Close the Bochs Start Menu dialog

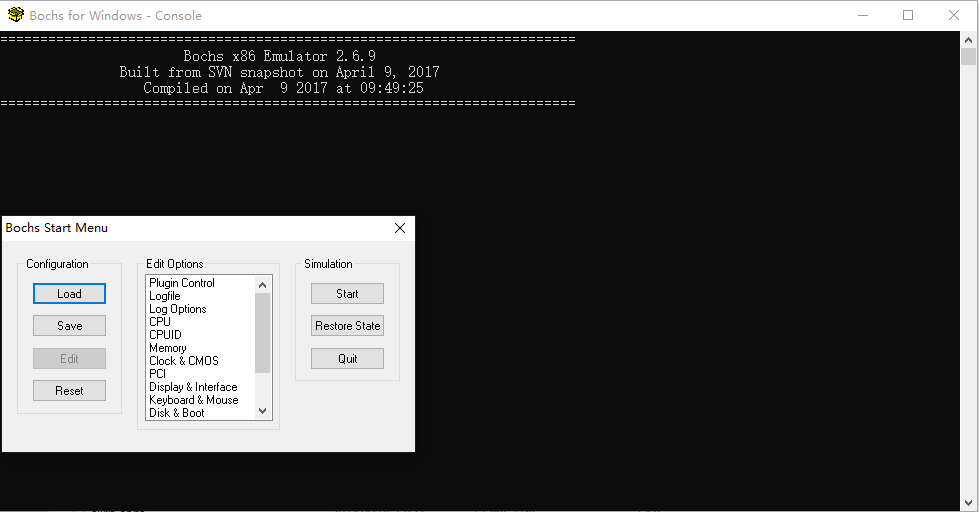pos(400,229)
